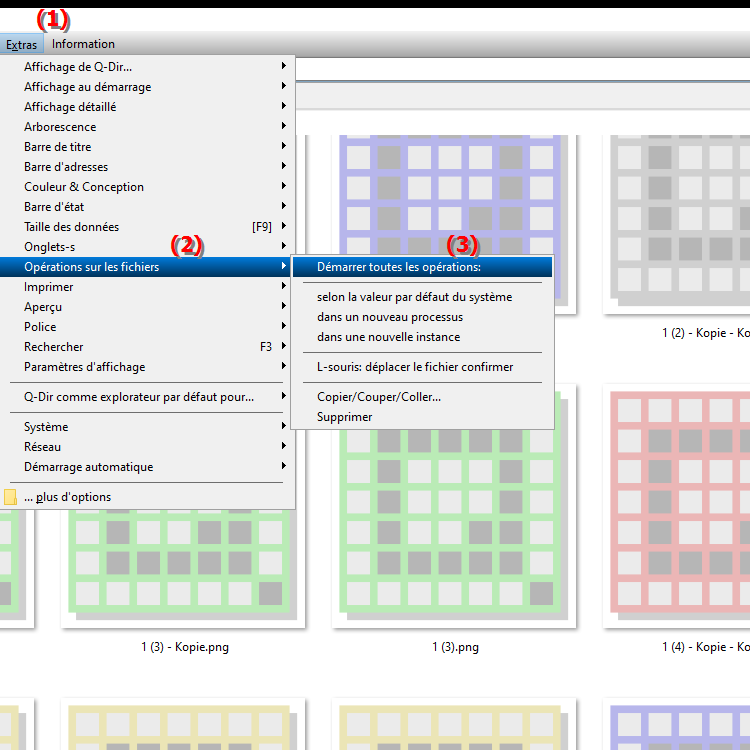This screenshot has height=750, width=750.
Task: Open the Information menu
Action: pyautogui.click(x=83, y=44)
